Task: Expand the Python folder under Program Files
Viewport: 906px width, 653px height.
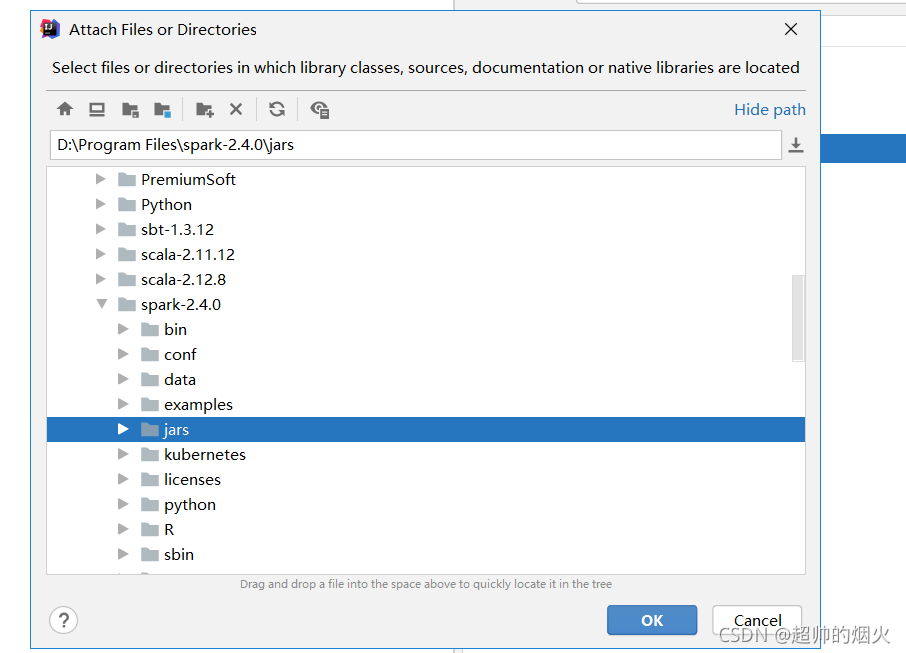Action: 101,204
